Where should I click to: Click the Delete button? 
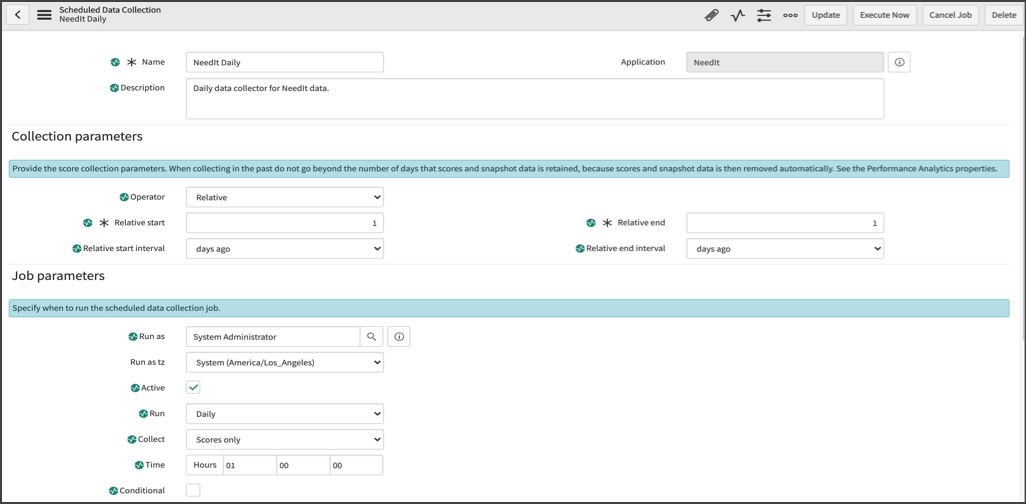coord(1004,15)
